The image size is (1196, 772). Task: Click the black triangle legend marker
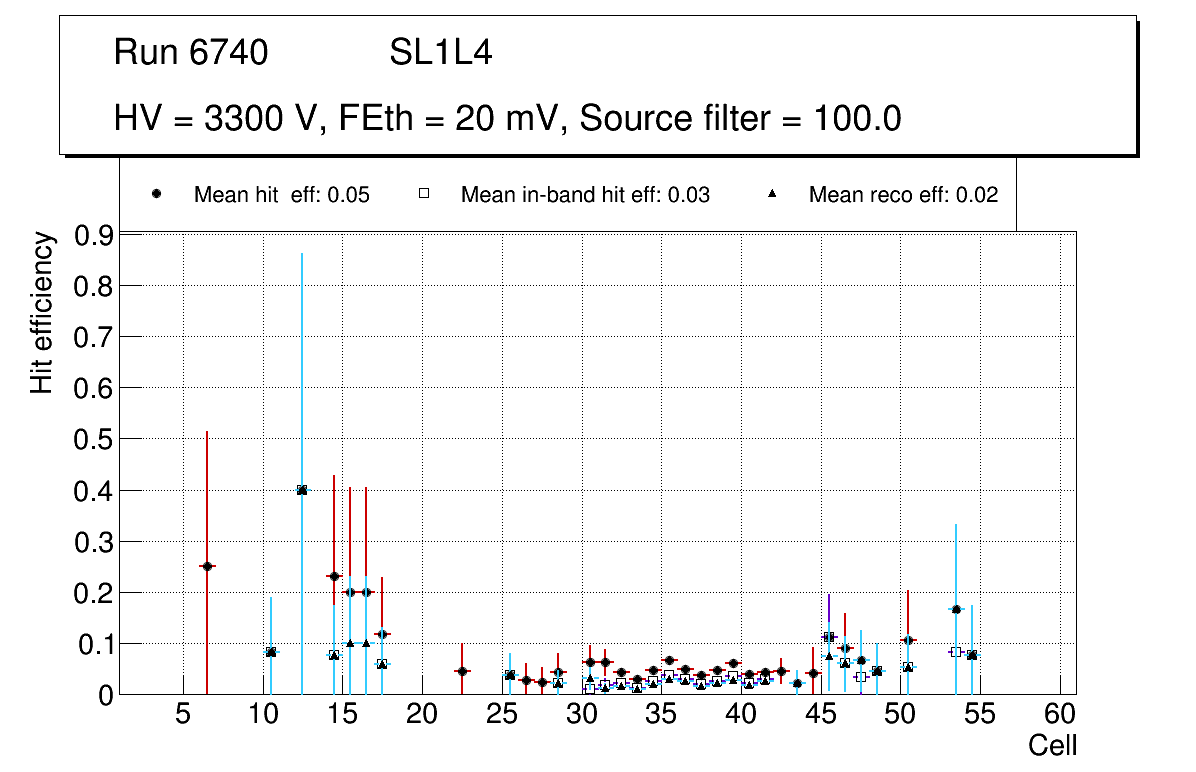pyautogui.click(x=773, y=194)
